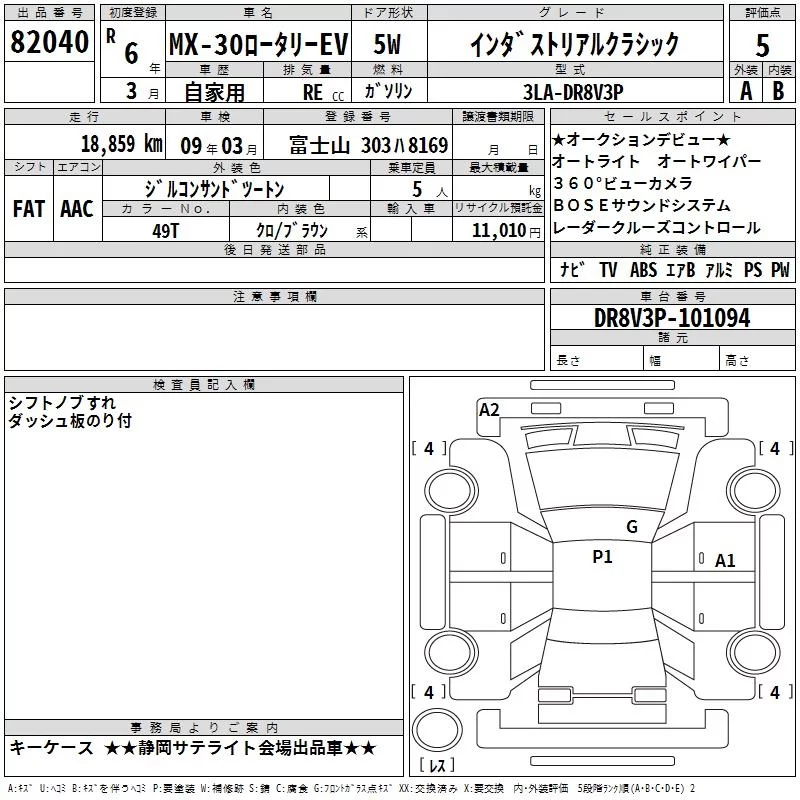
Task: Click inspector note ダッシュ板のり付
Action: (70, 420)
